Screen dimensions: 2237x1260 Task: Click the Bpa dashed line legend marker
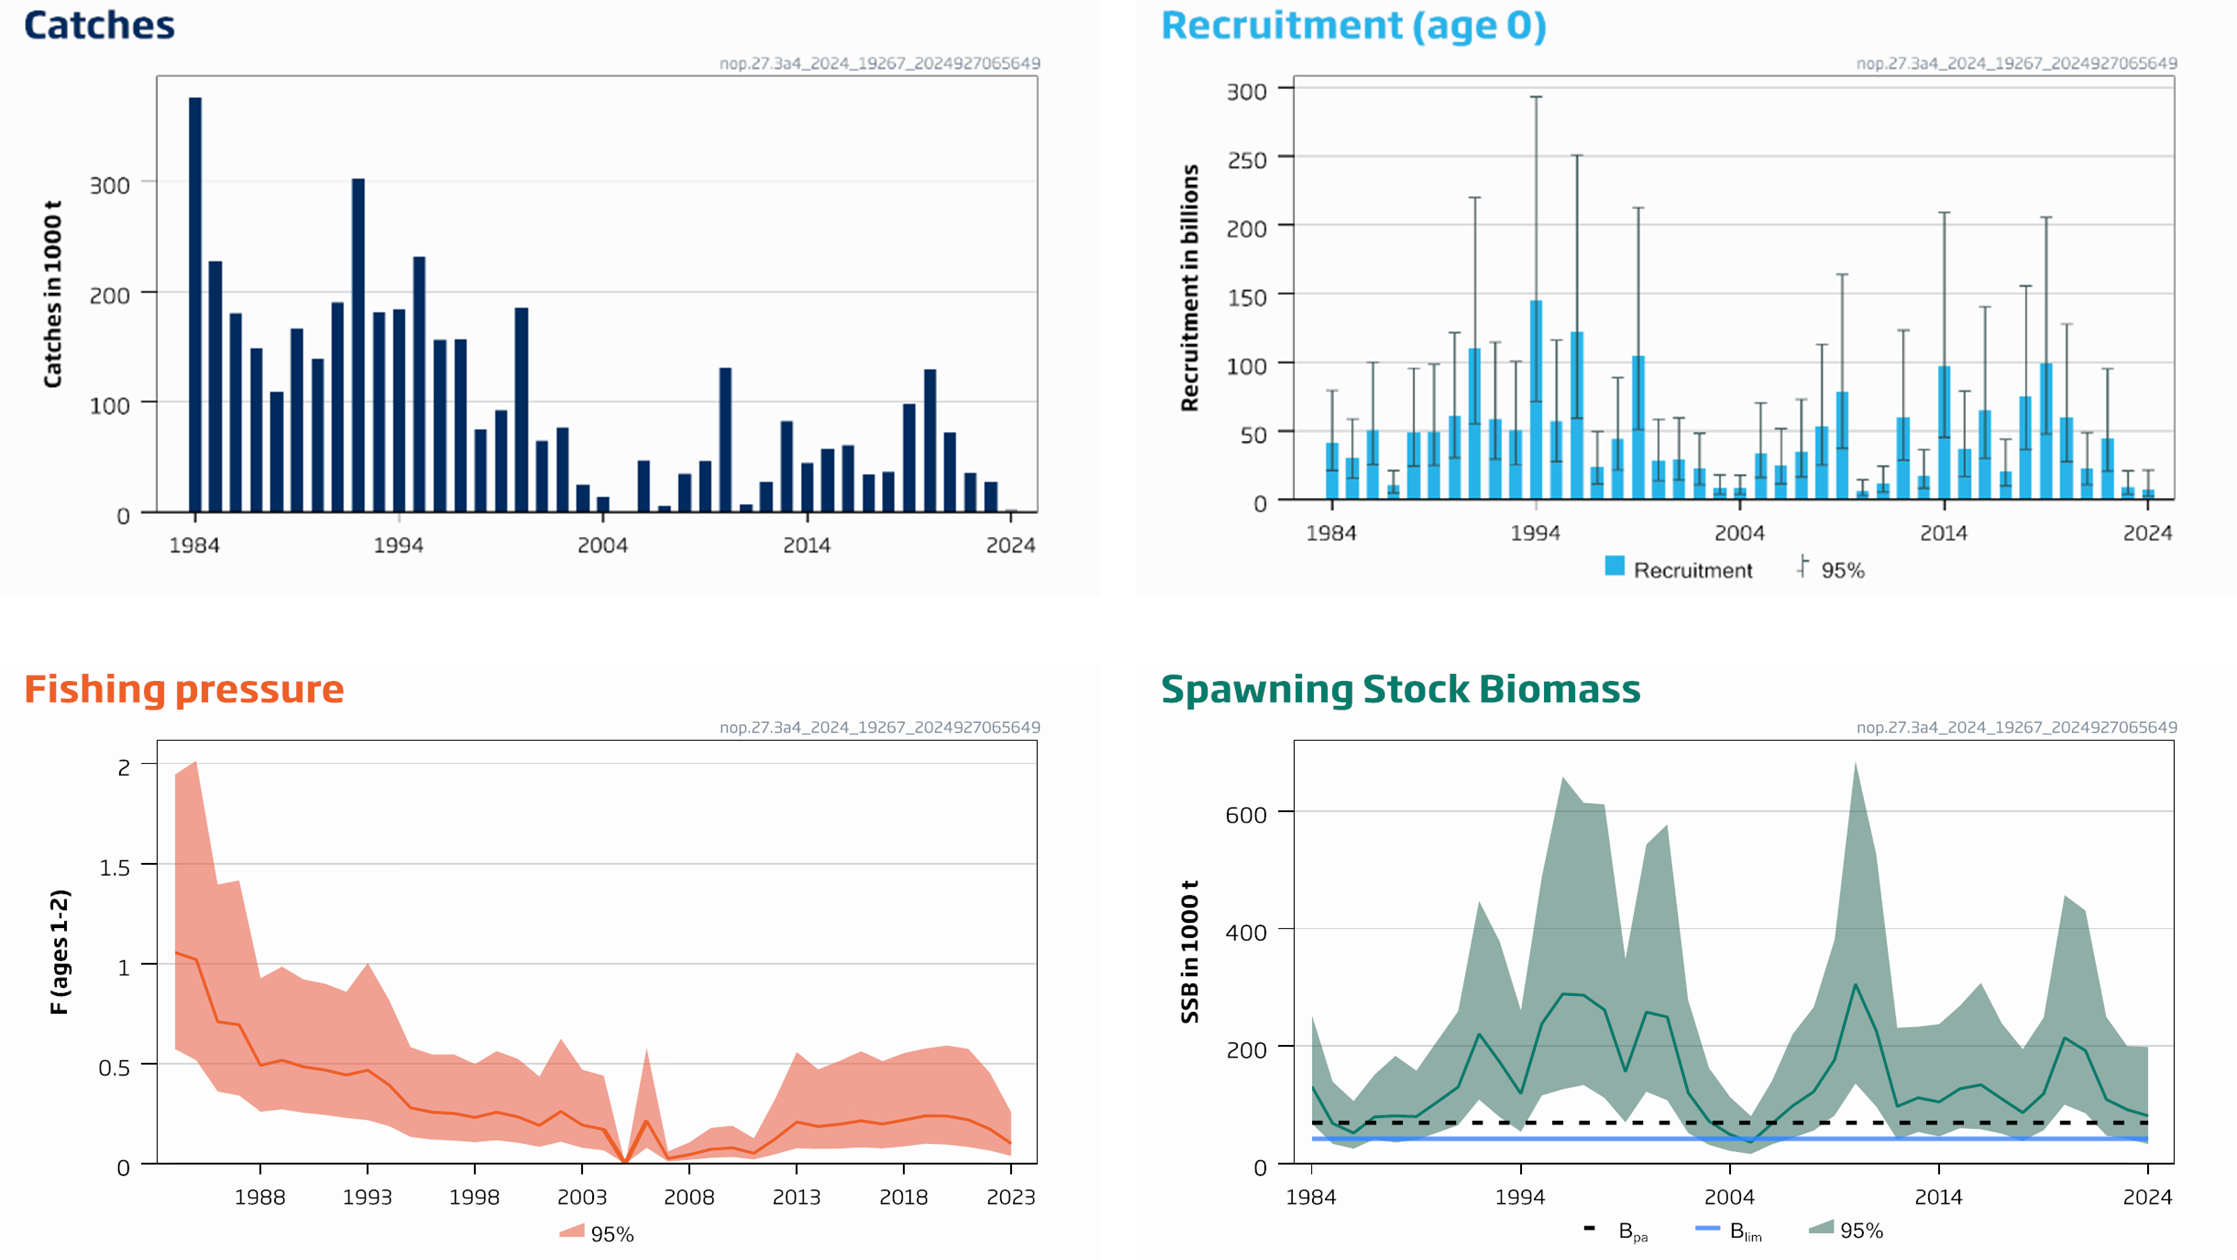coord(1590,1228)
